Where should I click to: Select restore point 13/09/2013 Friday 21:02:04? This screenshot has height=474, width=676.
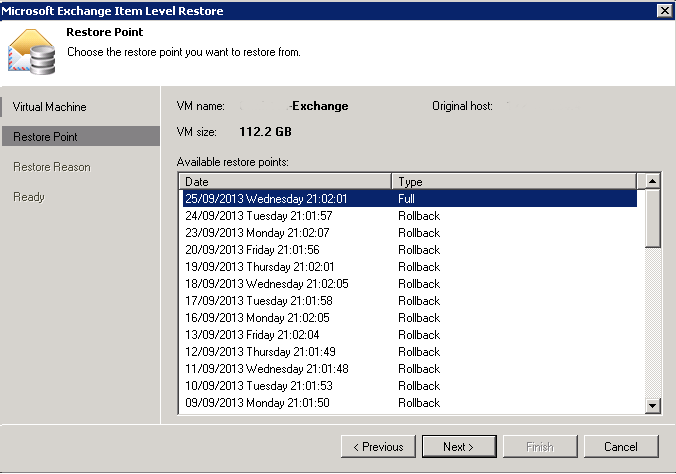[410, 335]
